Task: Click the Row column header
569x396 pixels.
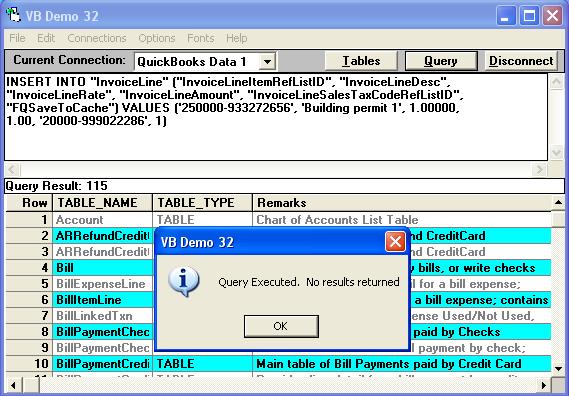Action: click(29, 203)
